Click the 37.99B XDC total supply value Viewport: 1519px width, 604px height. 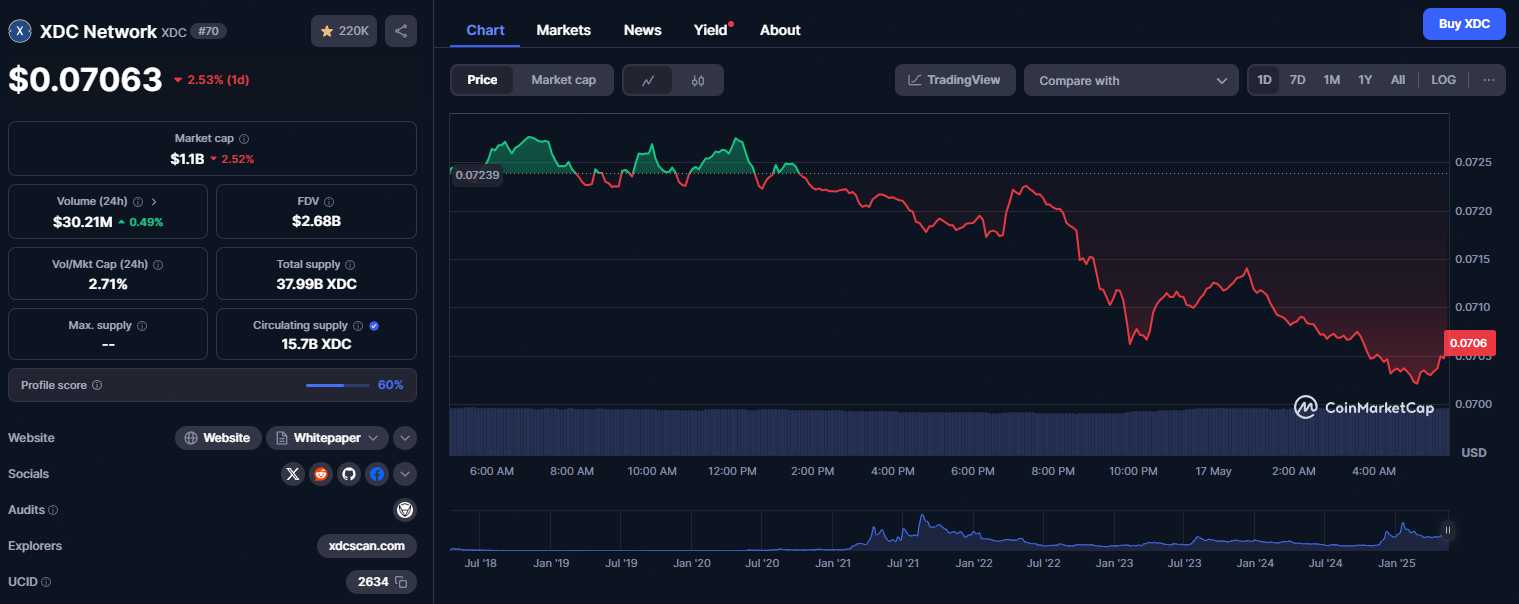tap(316, 284)
